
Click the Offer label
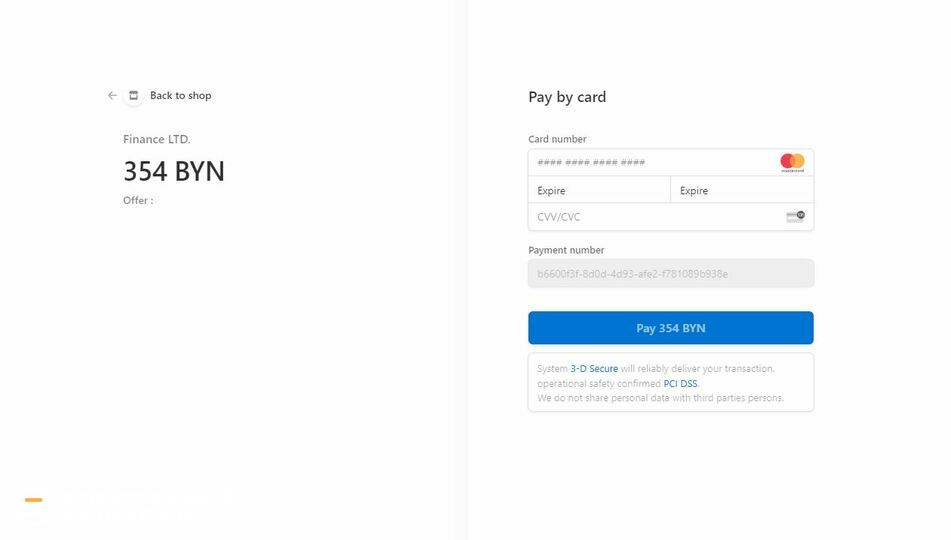click(138, 201)
